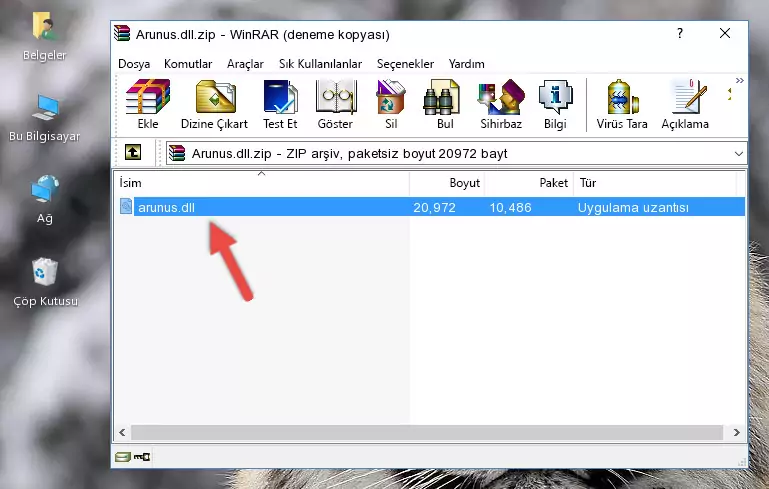Screen dimensions: 769x489
Task: Open the archive path dropdown
Action: [739, 154]
